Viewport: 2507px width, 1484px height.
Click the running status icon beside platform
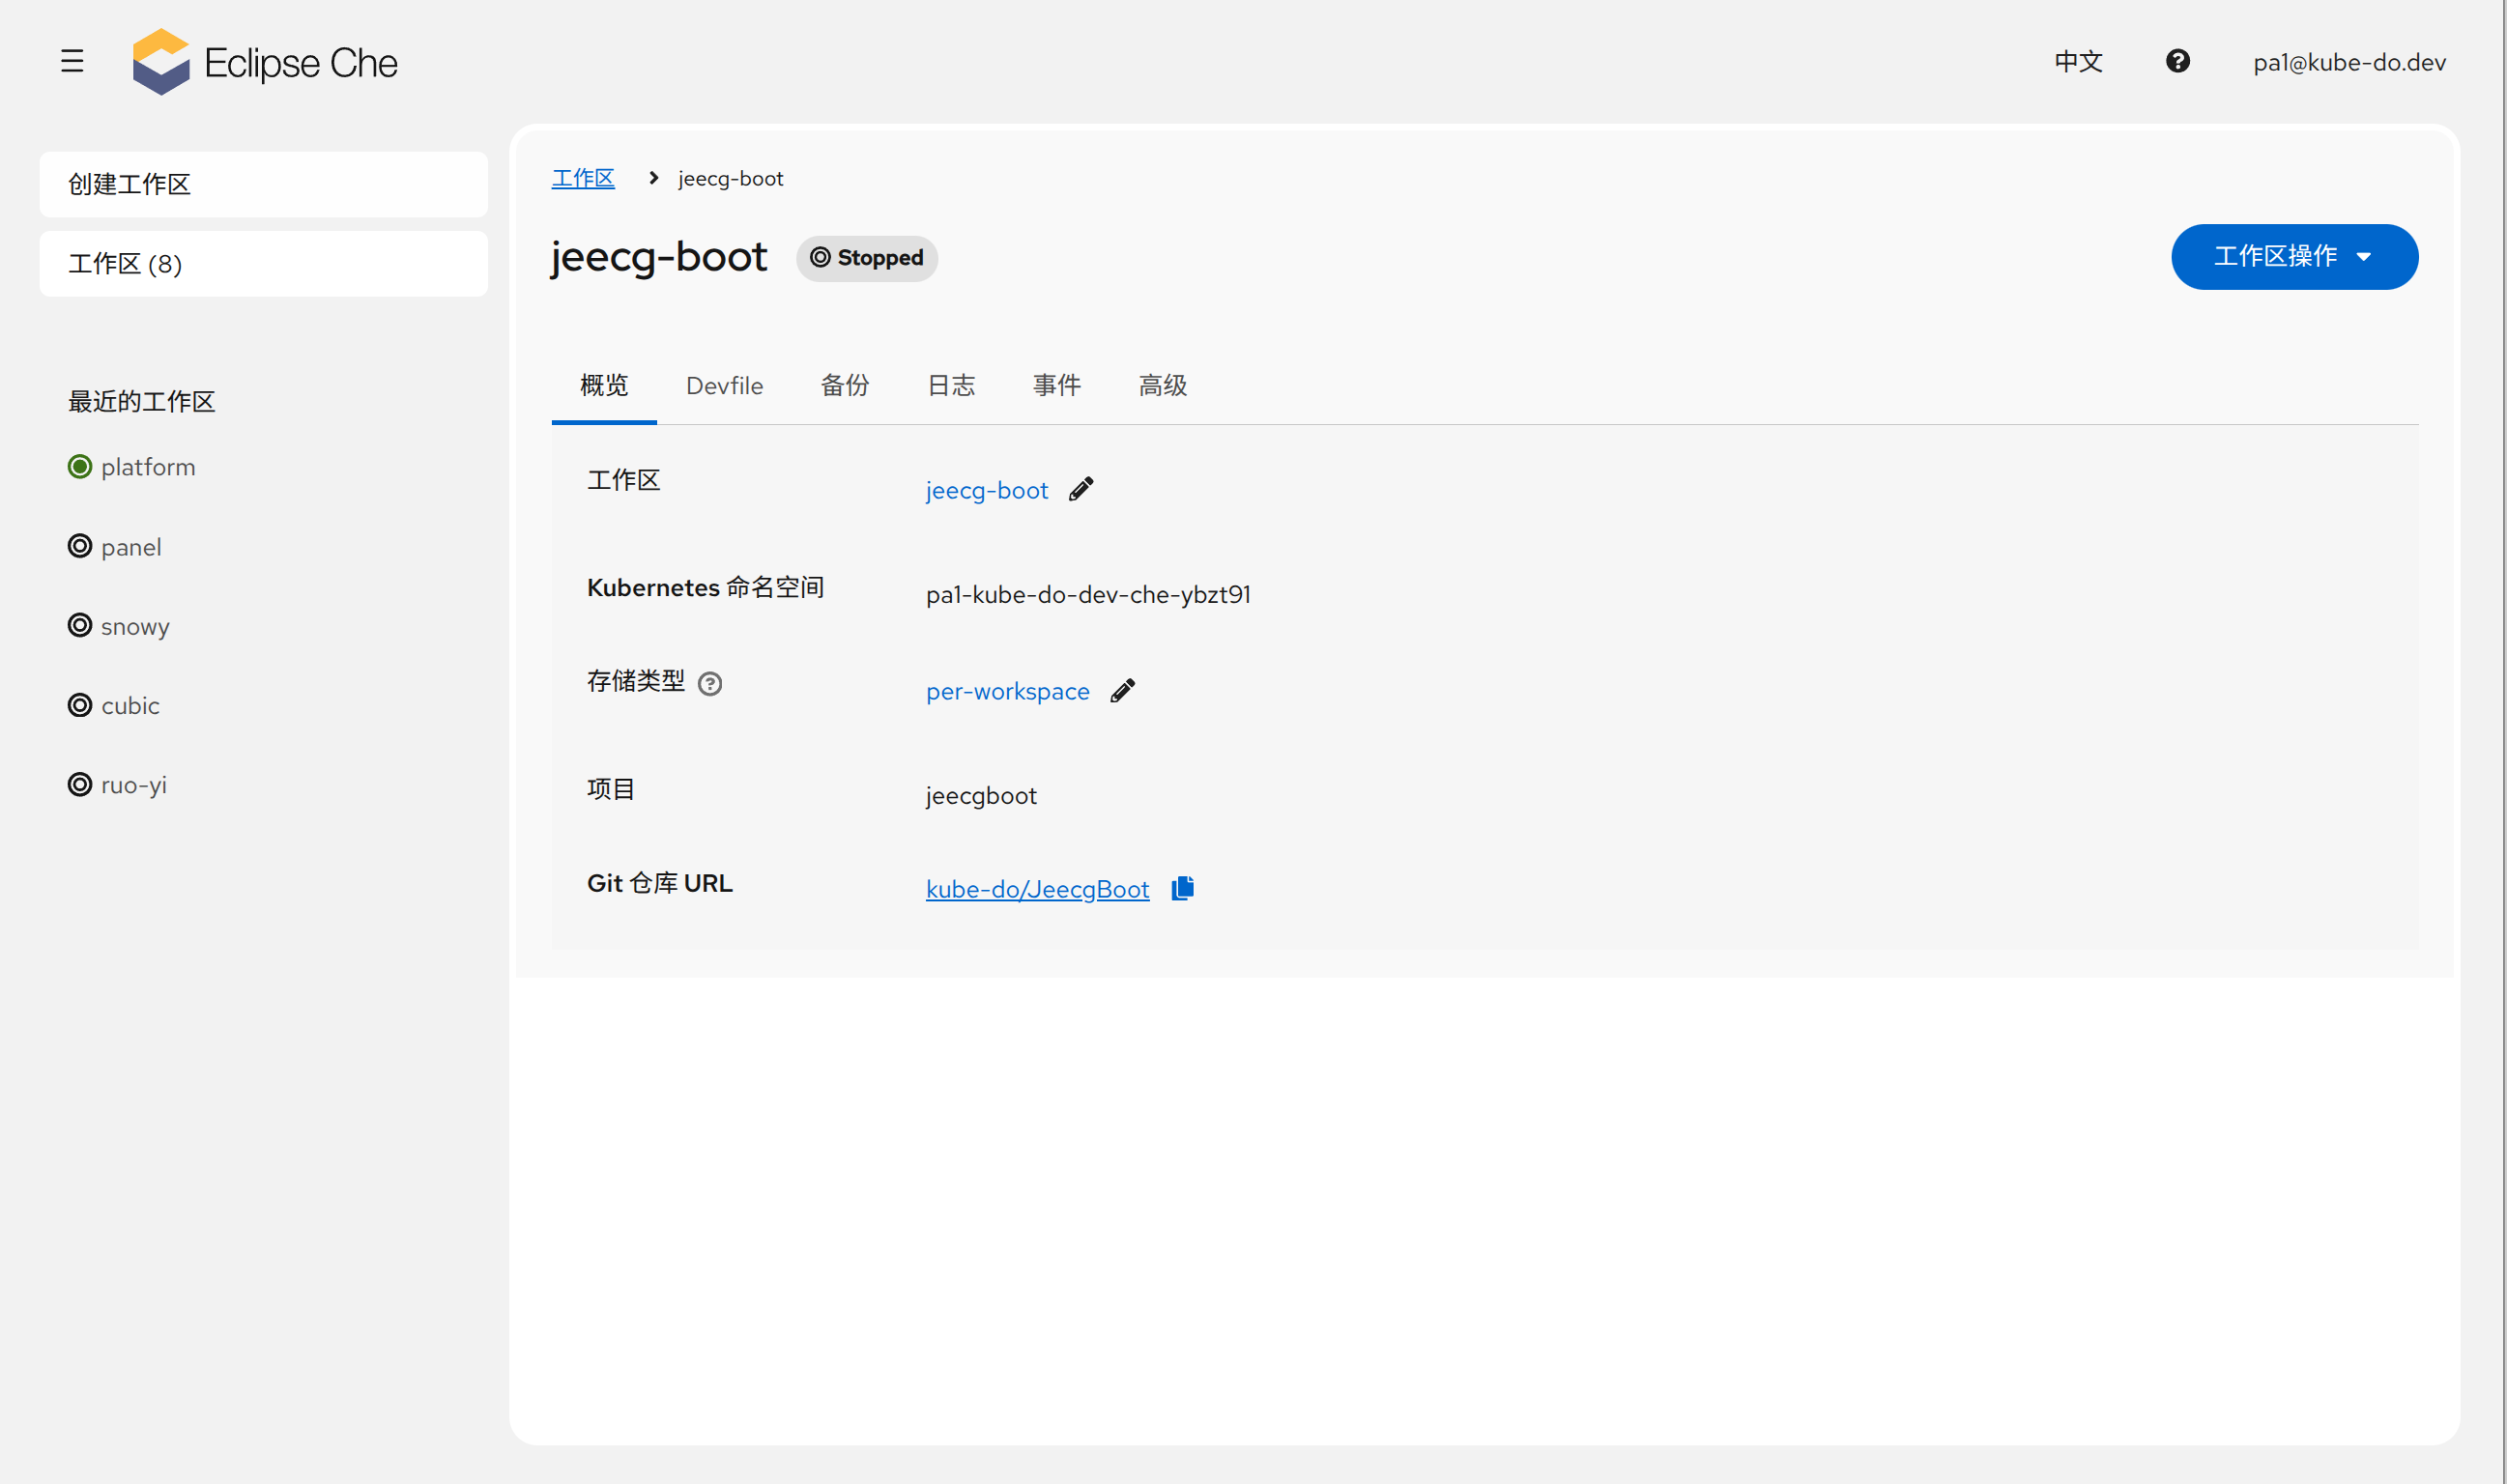[x=80, y=467]
